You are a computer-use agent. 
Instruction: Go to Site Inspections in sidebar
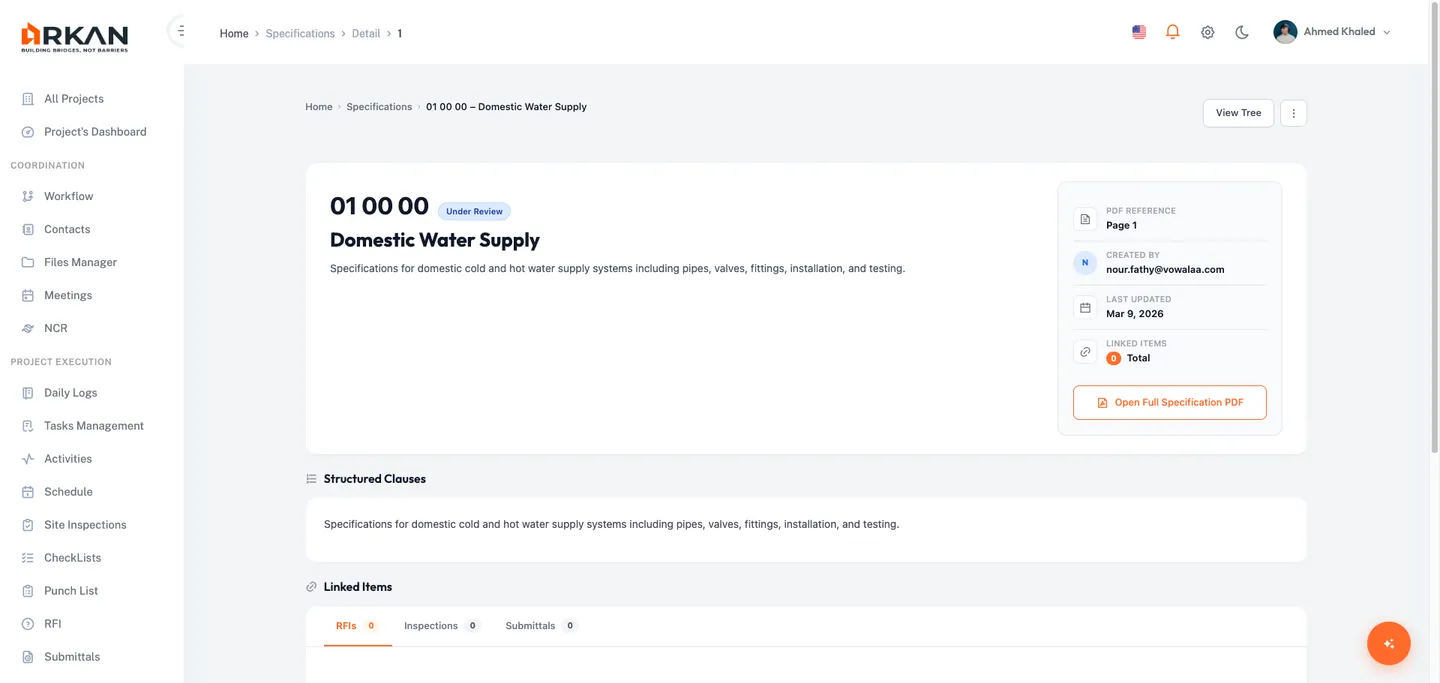(x=84, y=524)
